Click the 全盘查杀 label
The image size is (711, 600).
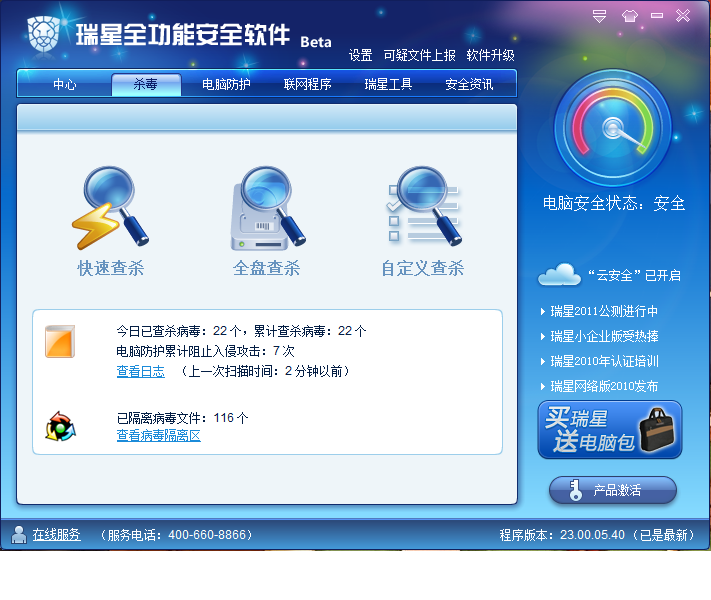[x=267, y=268]
